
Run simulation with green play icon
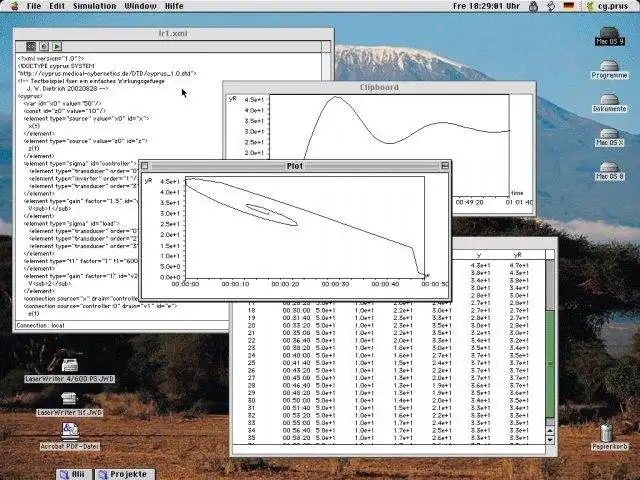tap(57, 46)
